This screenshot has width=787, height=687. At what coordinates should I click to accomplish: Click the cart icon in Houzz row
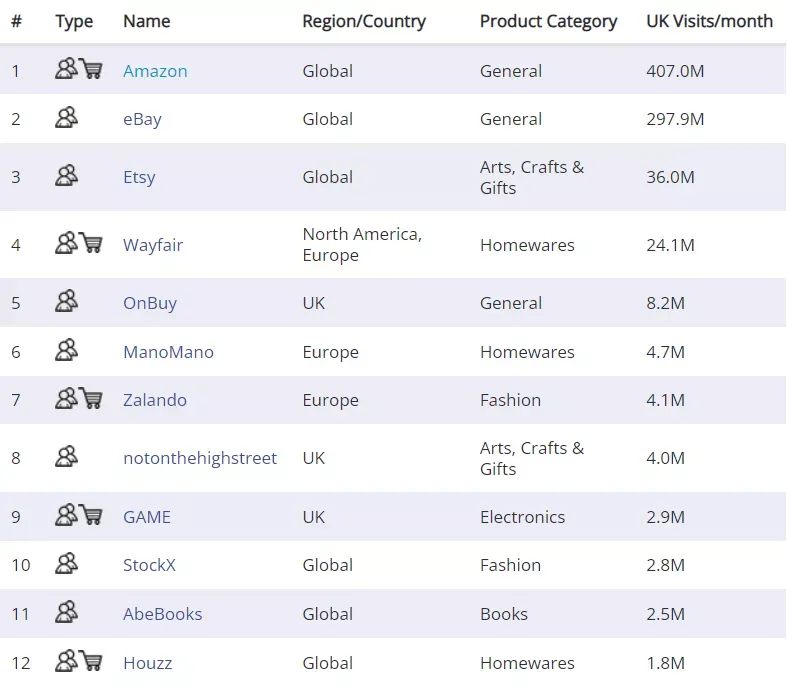point(91,661)
